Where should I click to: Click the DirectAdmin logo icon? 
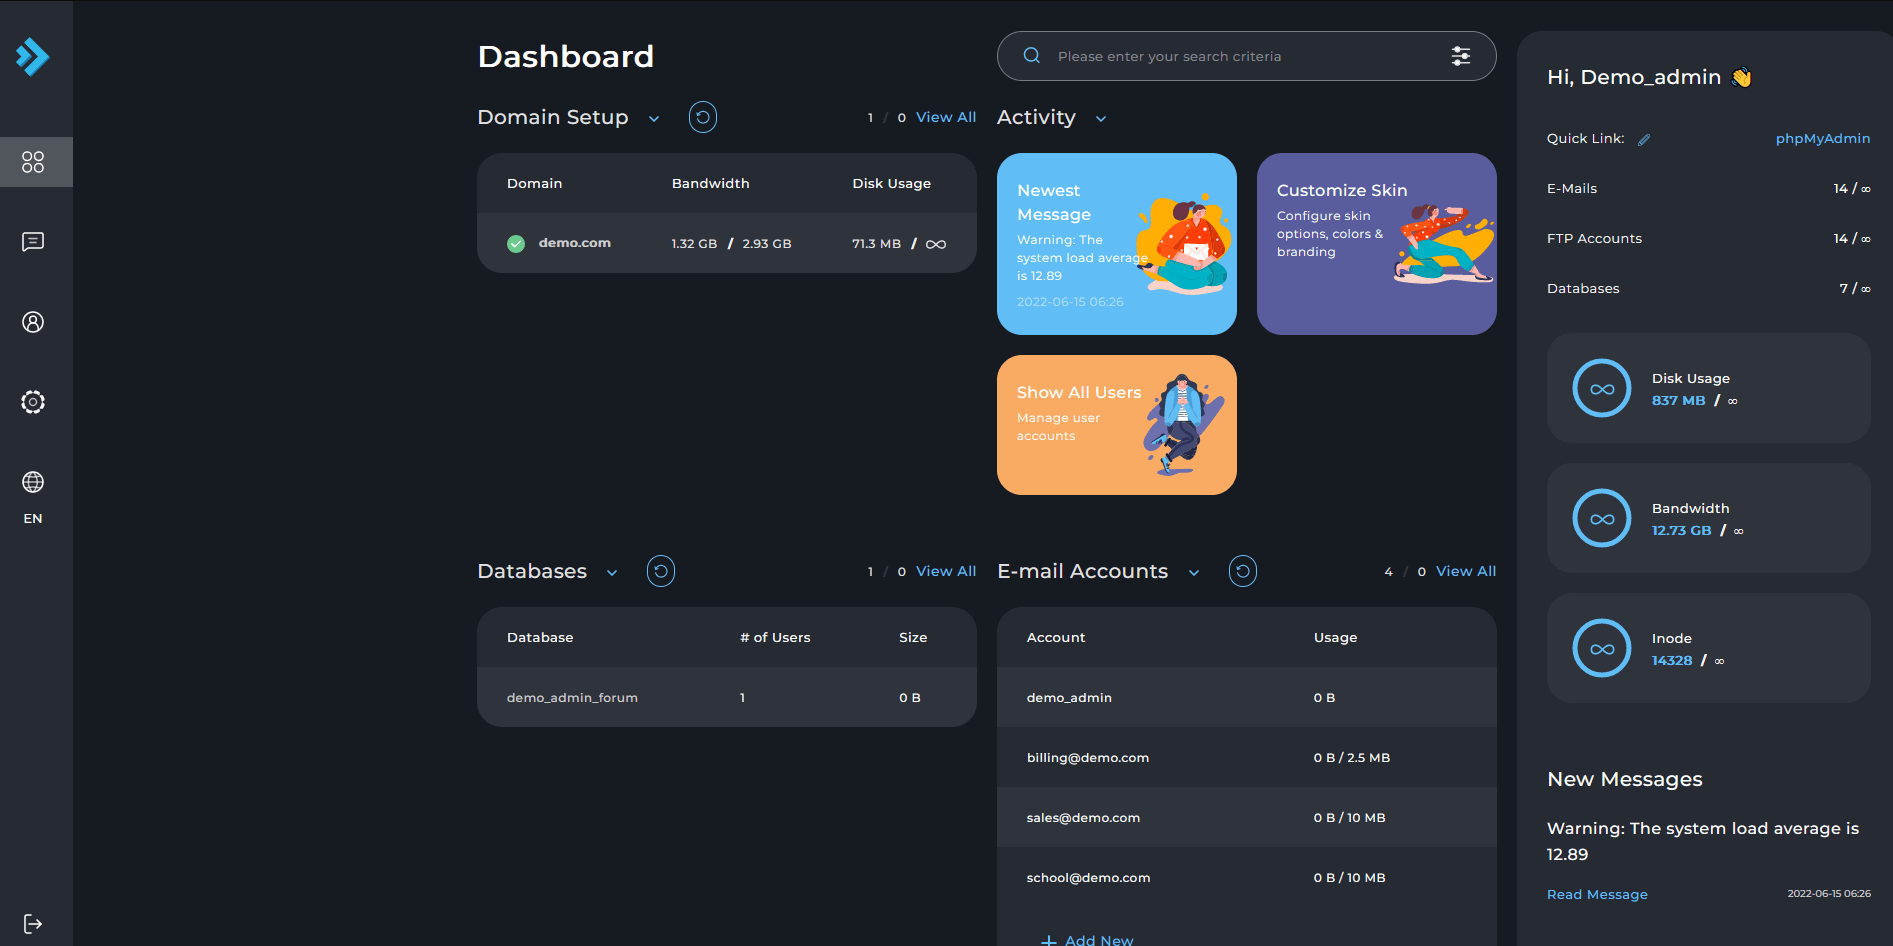[32, 57]
